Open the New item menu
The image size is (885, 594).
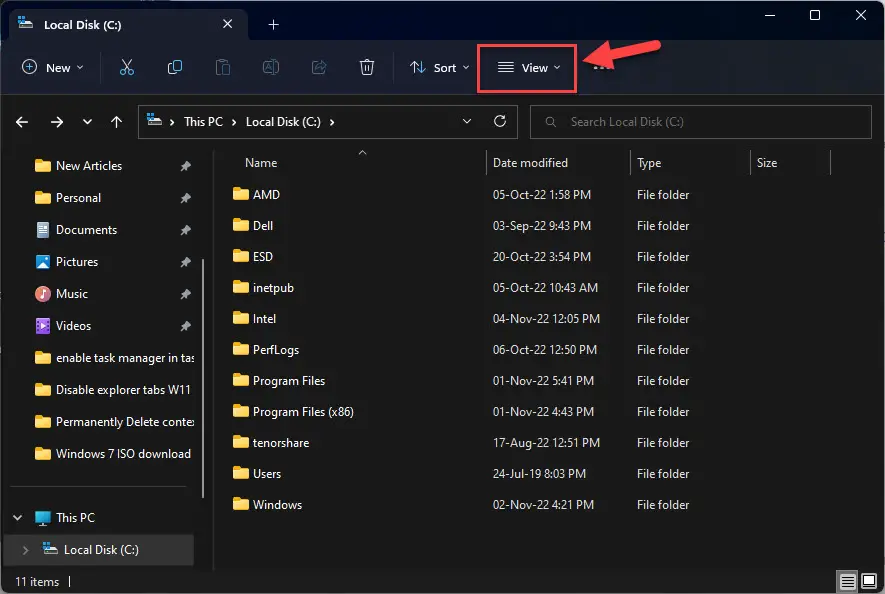(x=52, y=67)
